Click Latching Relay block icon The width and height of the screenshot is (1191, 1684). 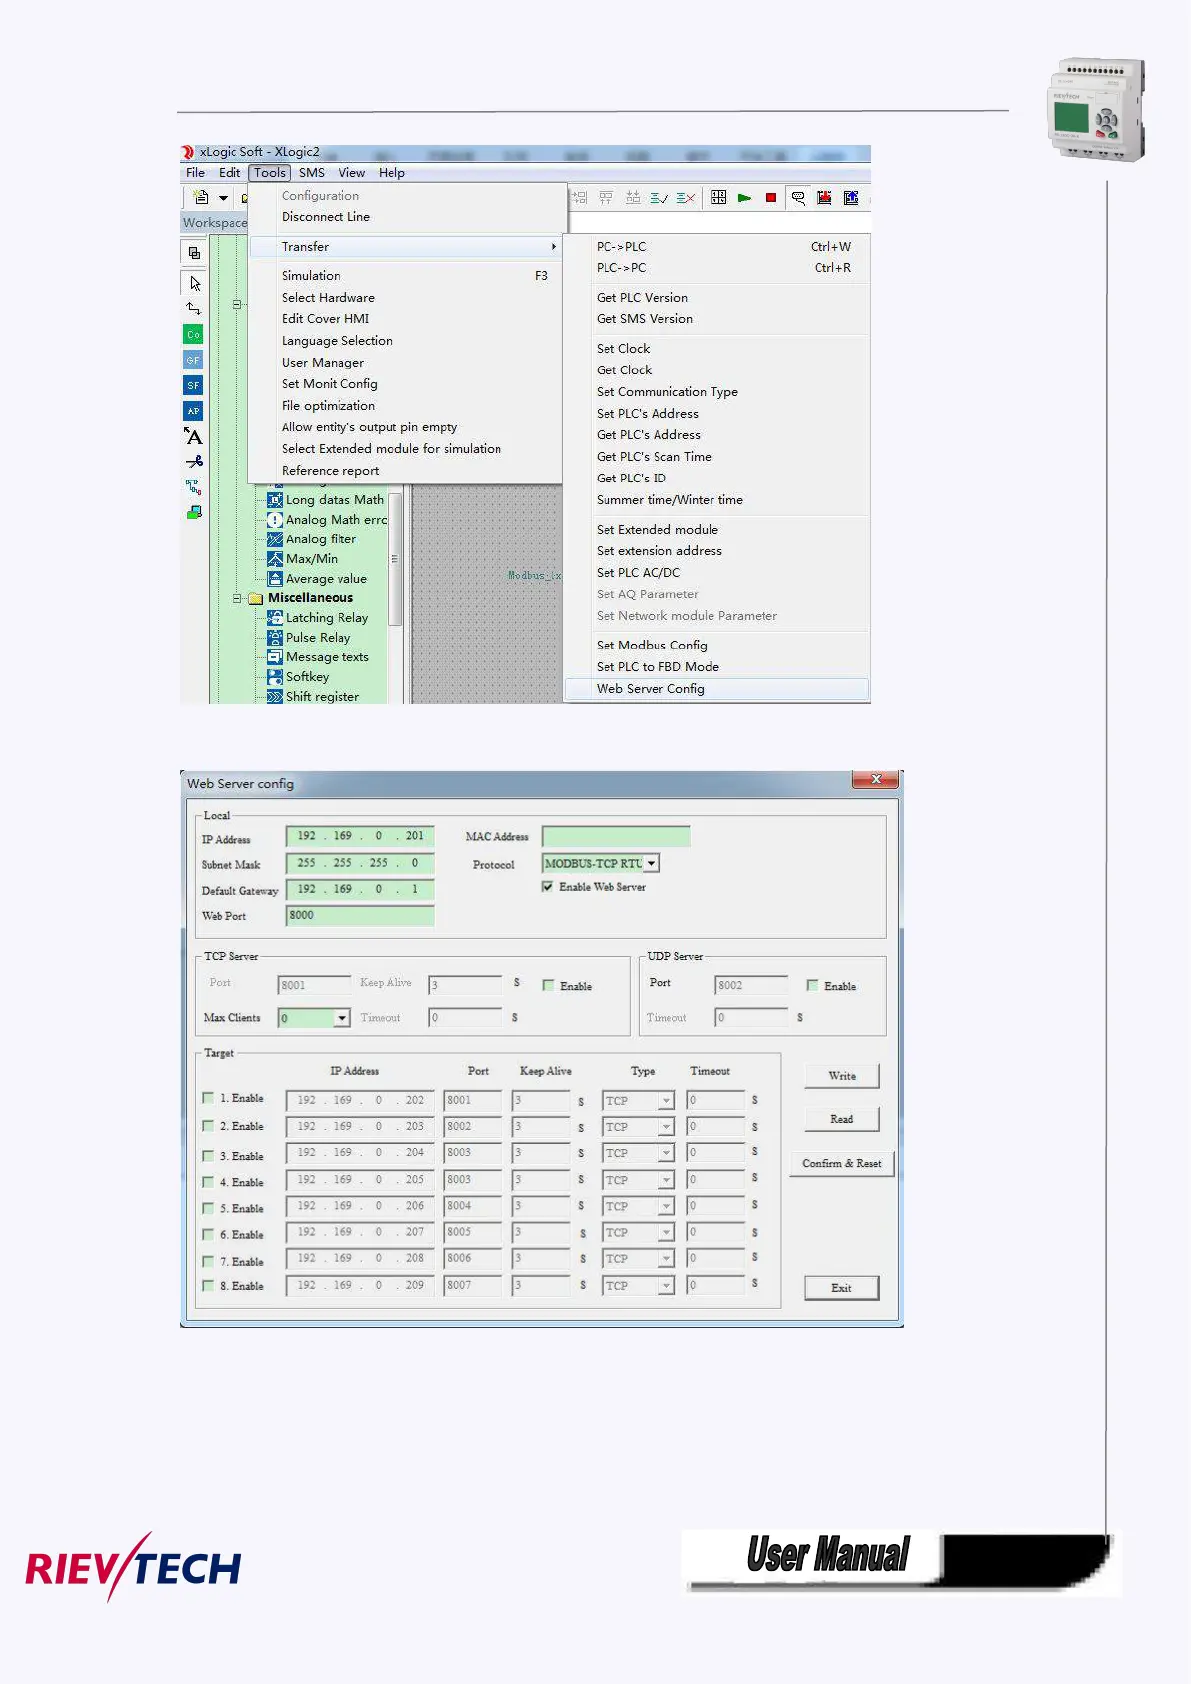[275, 618]
